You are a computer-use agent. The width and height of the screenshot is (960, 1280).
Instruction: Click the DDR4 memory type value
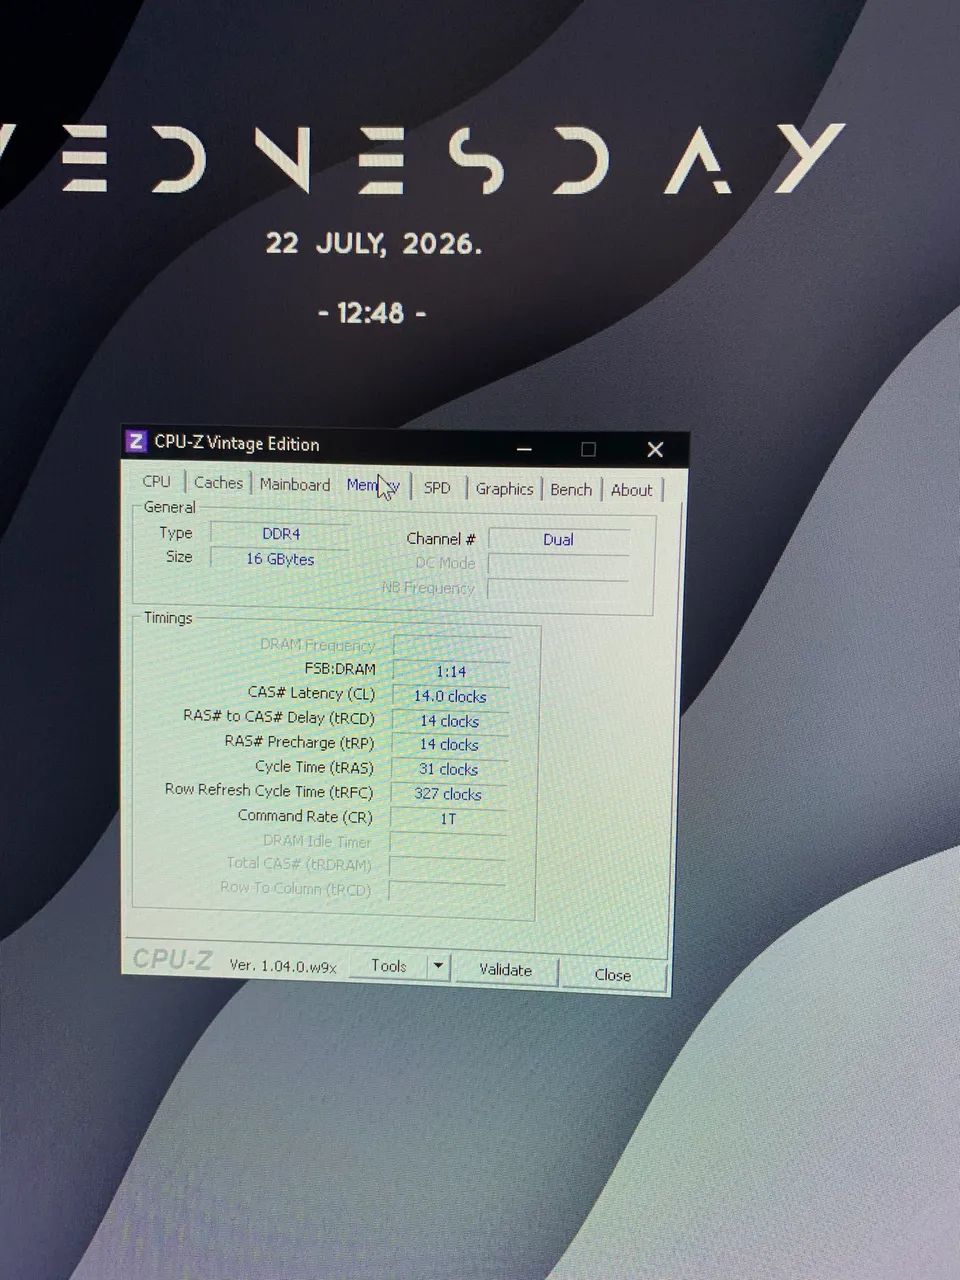pos(281,534)
